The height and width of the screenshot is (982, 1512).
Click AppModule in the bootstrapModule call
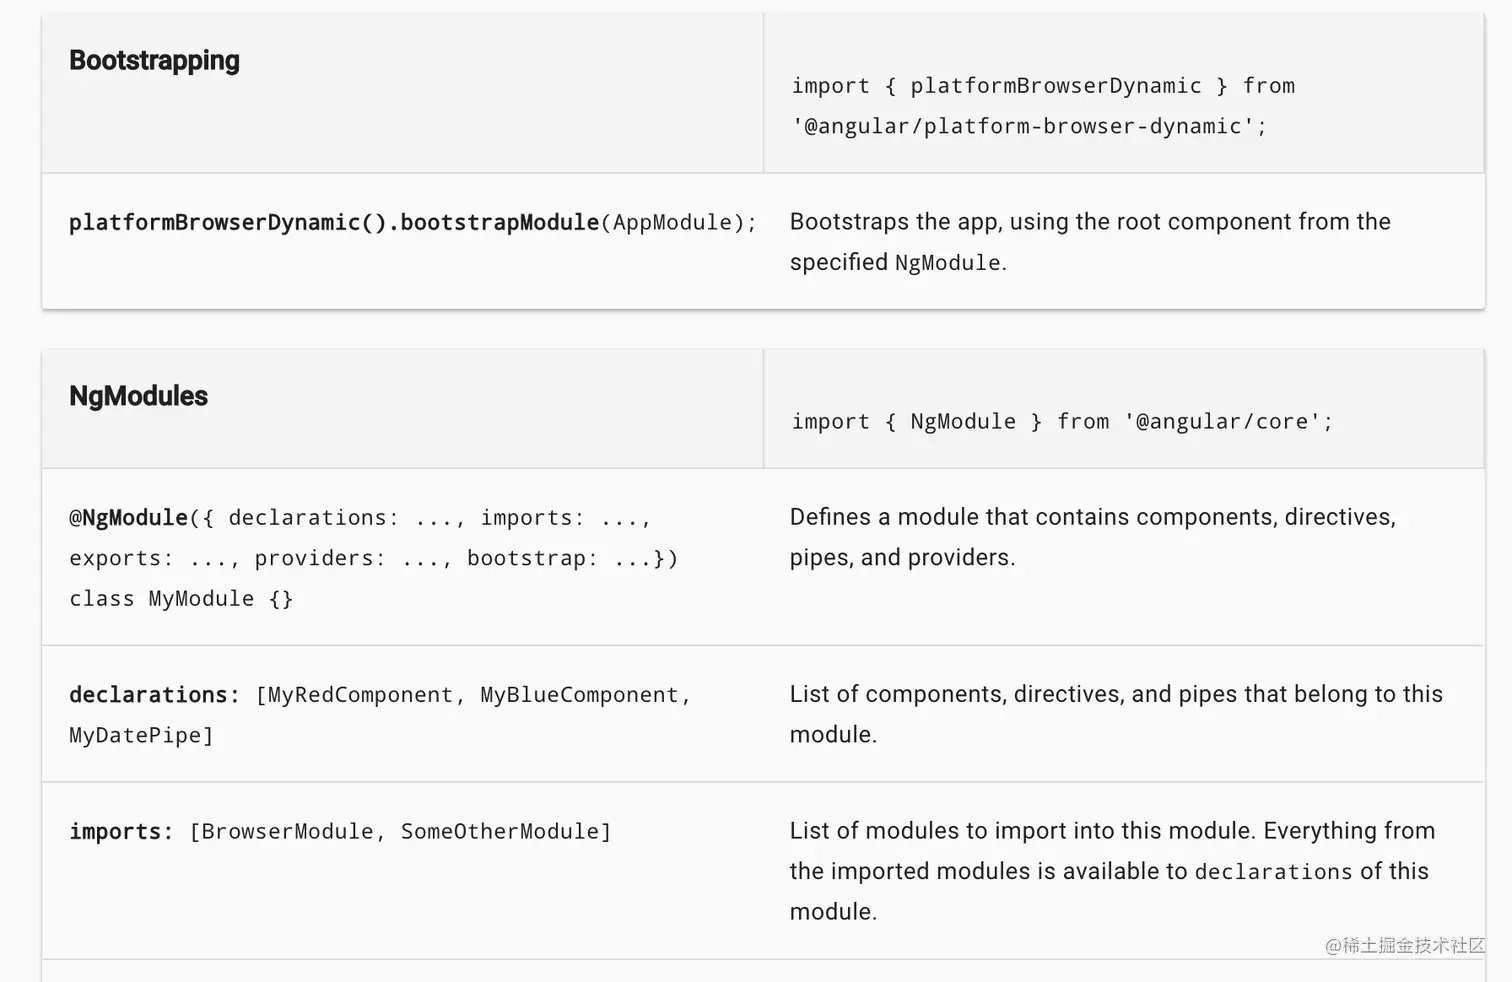click(672, 222)
